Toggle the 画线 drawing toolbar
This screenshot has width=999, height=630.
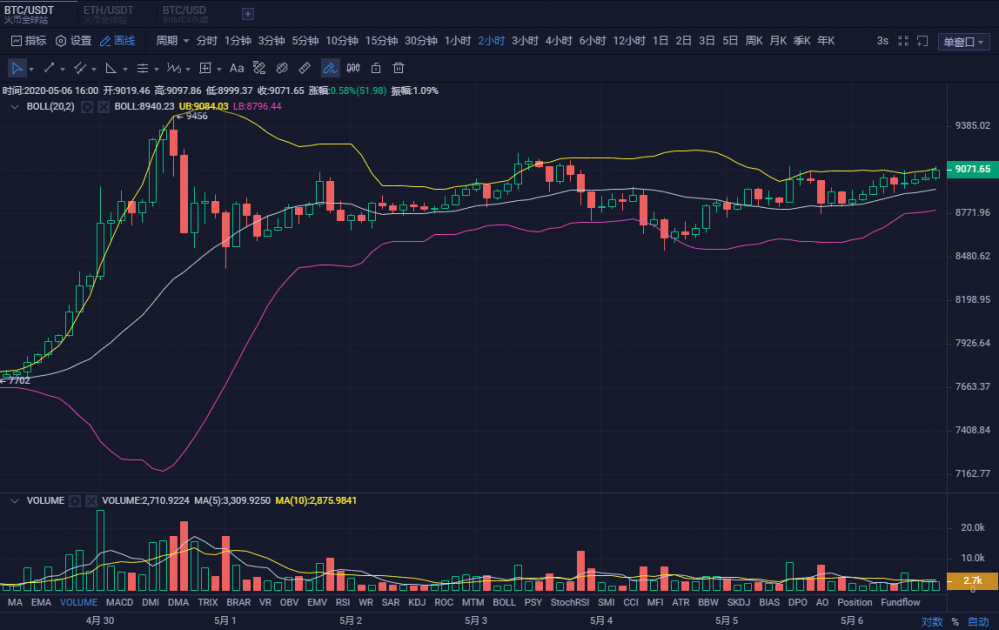pos(117,41)
